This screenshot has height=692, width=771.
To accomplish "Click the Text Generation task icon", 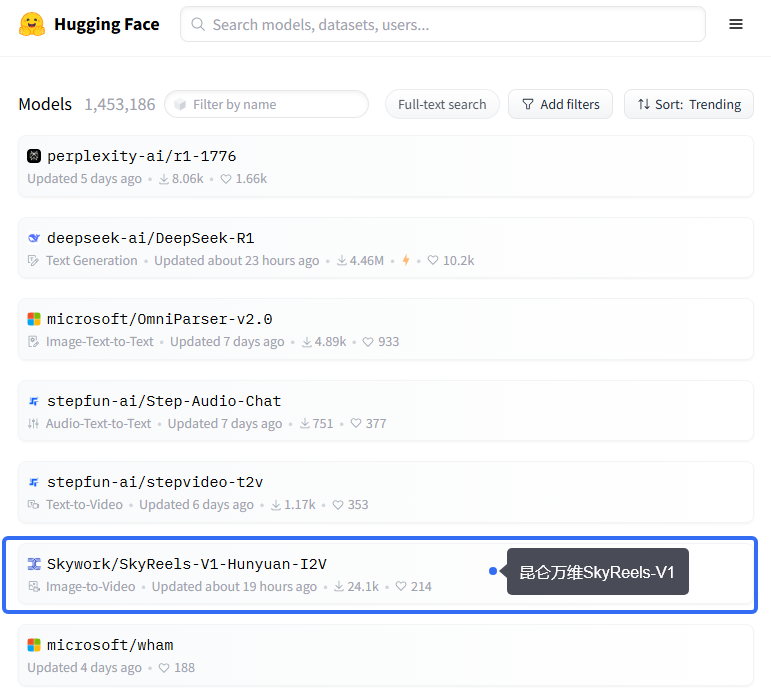I will (33, 261).
